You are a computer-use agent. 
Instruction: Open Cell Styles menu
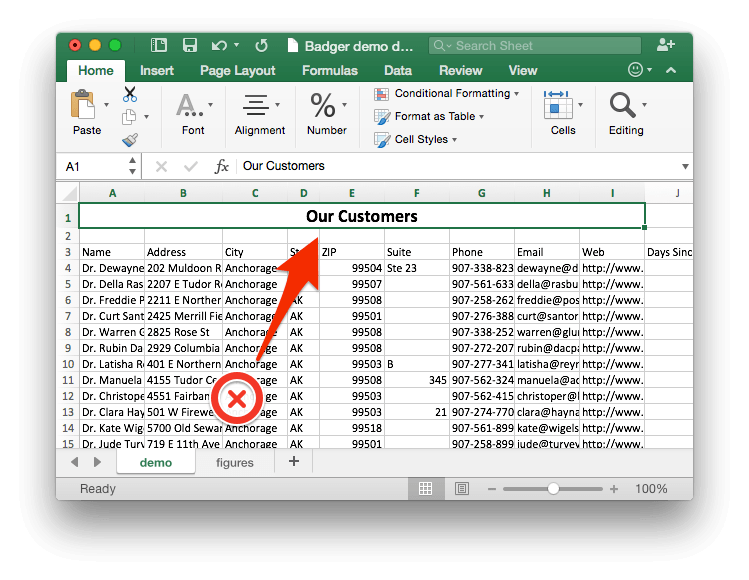pos(416,140)
